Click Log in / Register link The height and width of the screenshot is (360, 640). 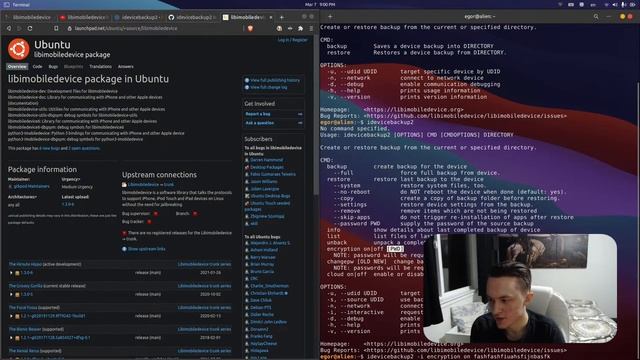click(x=293, y=40)
